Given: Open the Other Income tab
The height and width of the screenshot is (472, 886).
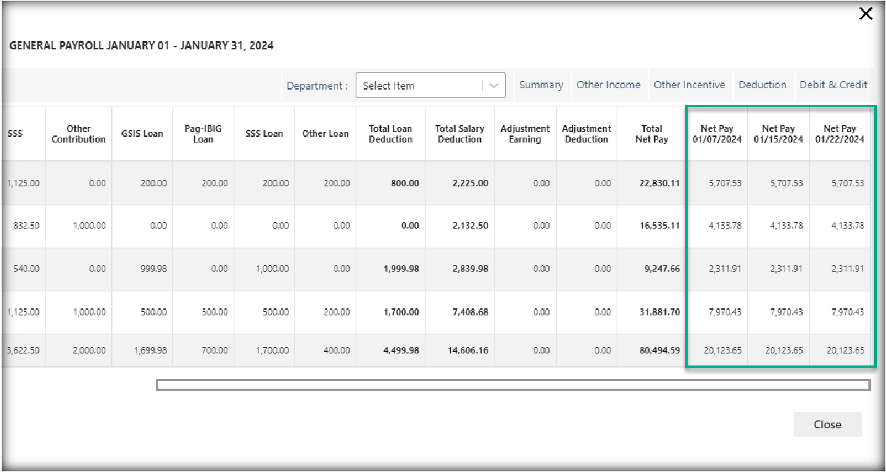Looking at the screenshot, I should coord(608,85).
